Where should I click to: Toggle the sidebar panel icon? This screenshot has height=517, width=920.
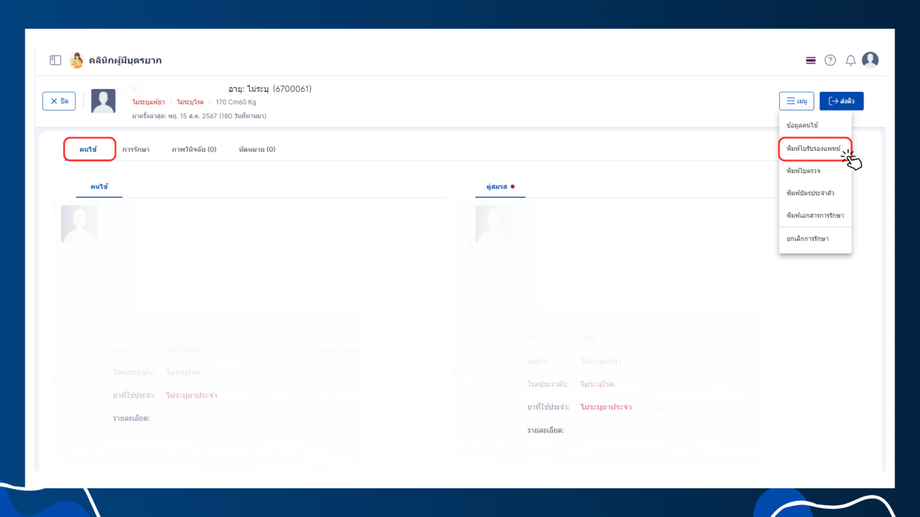tap(55, 60)
